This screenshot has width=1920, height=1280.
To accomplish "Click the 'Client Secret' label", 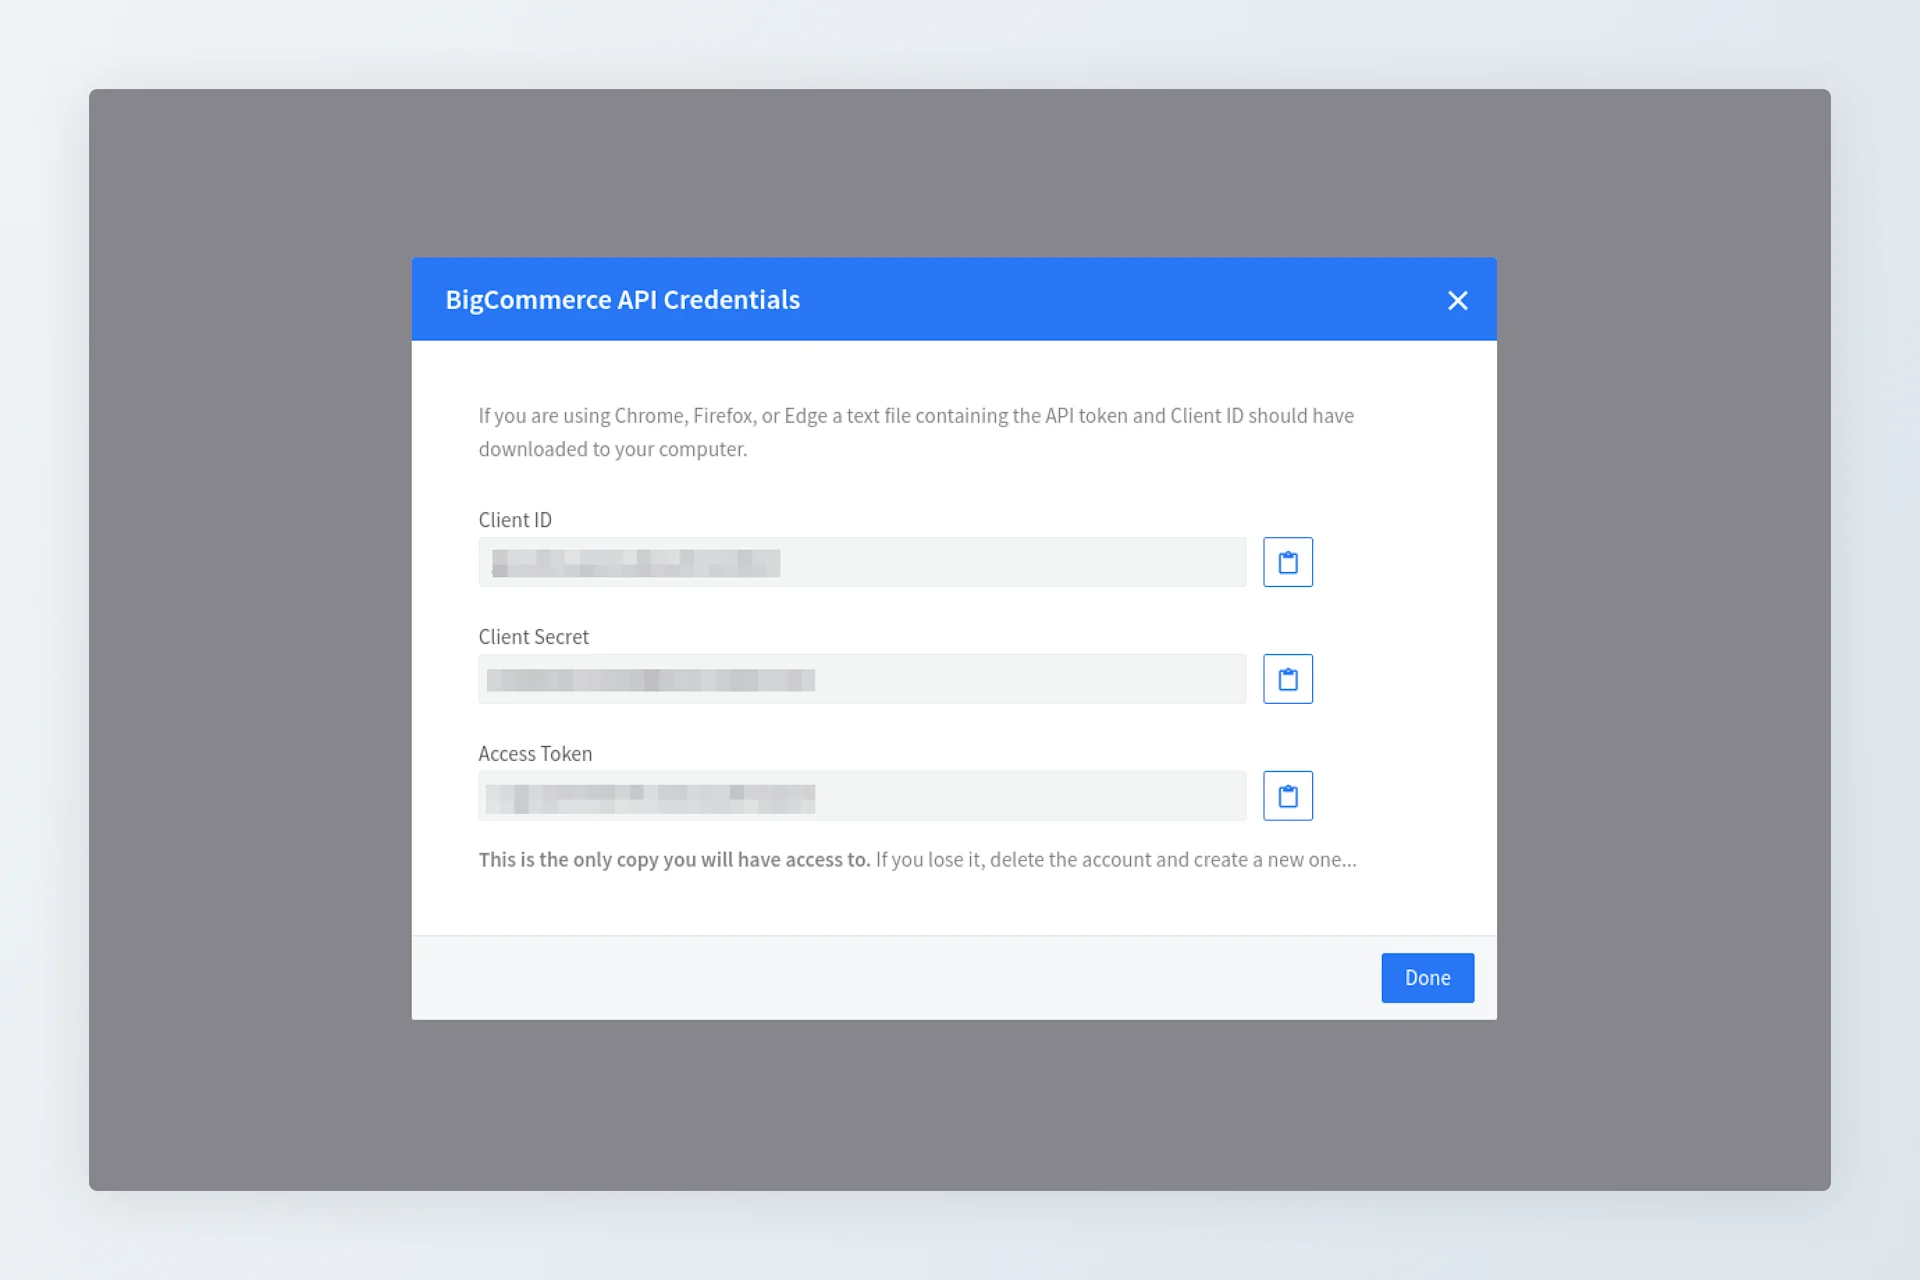I will pos(533,637).
